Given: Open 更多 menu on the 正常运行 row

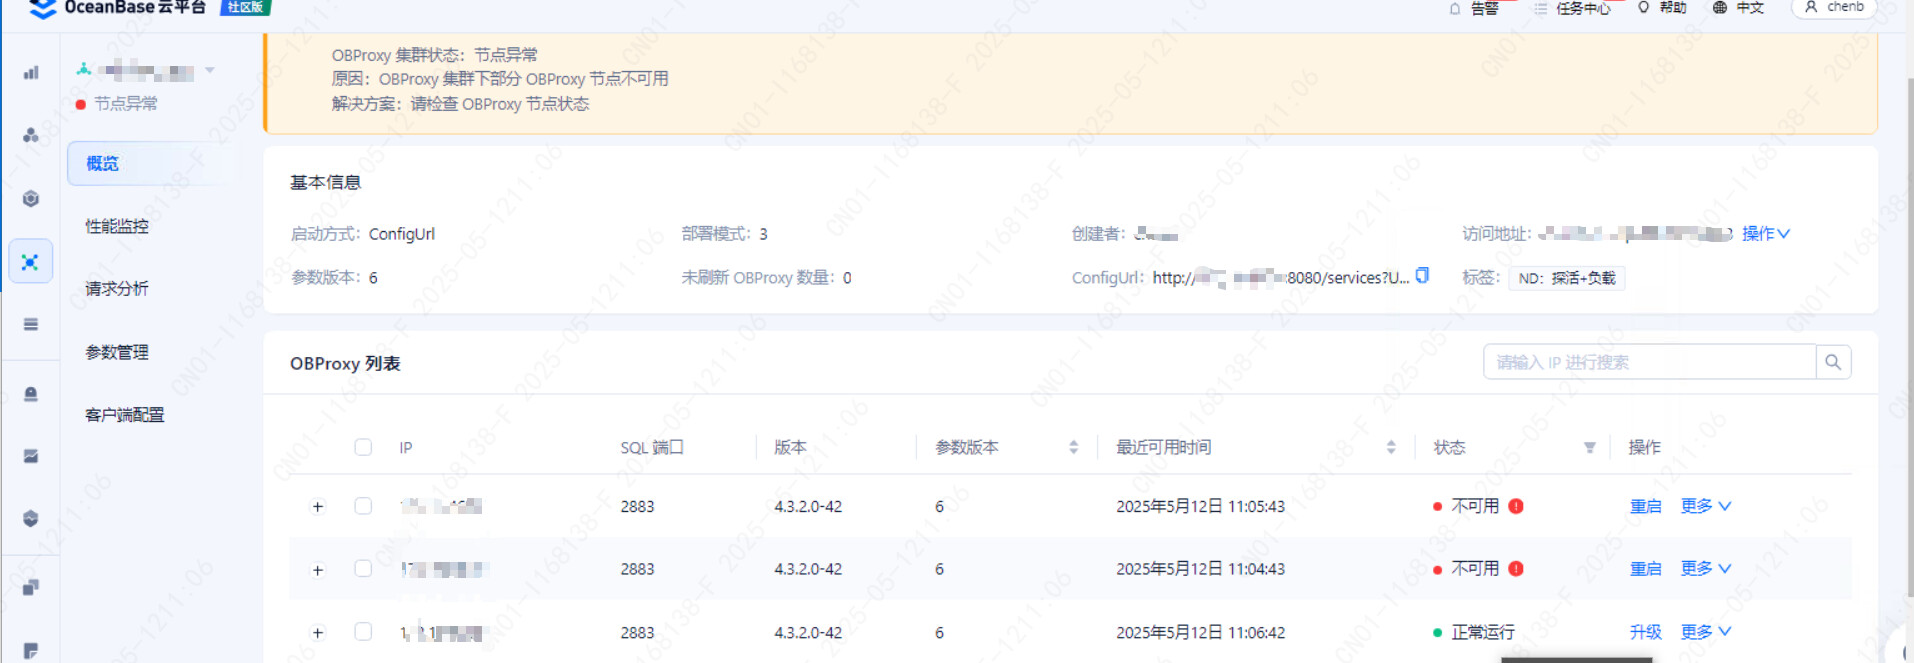Looking at the screenshot, I should click(1705, 632).
